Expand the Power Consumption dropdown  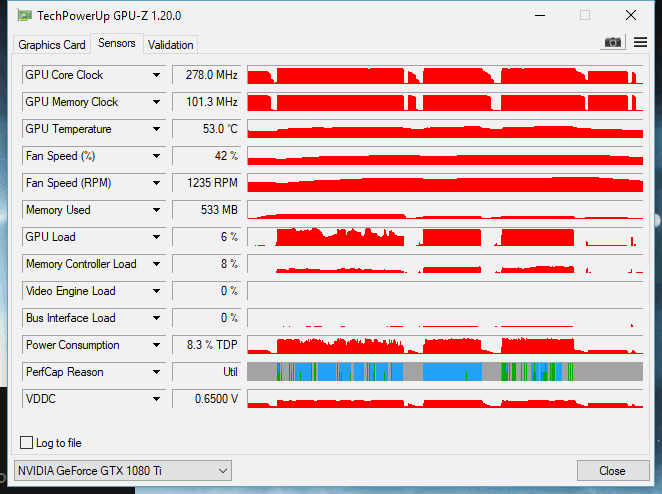(157, 345)
